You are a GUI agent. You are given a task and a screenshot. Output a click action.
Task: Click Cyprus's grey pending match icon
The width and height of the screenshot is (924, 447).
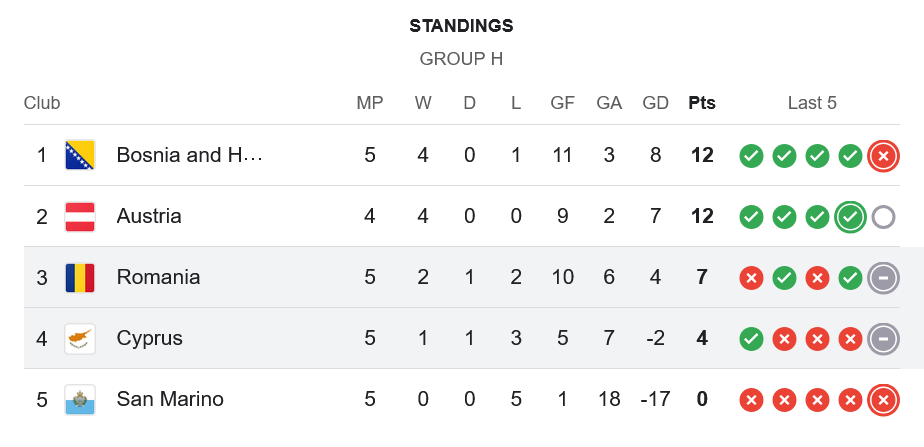tap(882, 338)
